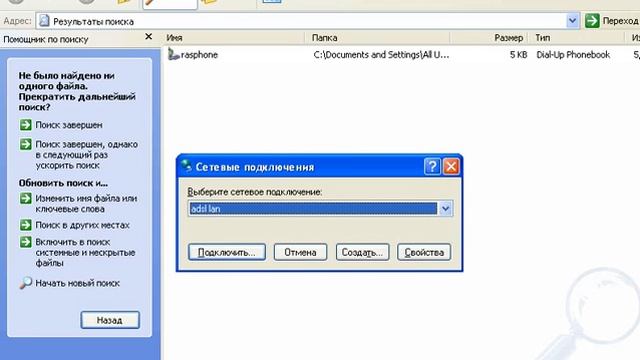This screenshot has height=360, width=640.
Task: Choose Включить в поиск системные файлы
Action: 85,252
